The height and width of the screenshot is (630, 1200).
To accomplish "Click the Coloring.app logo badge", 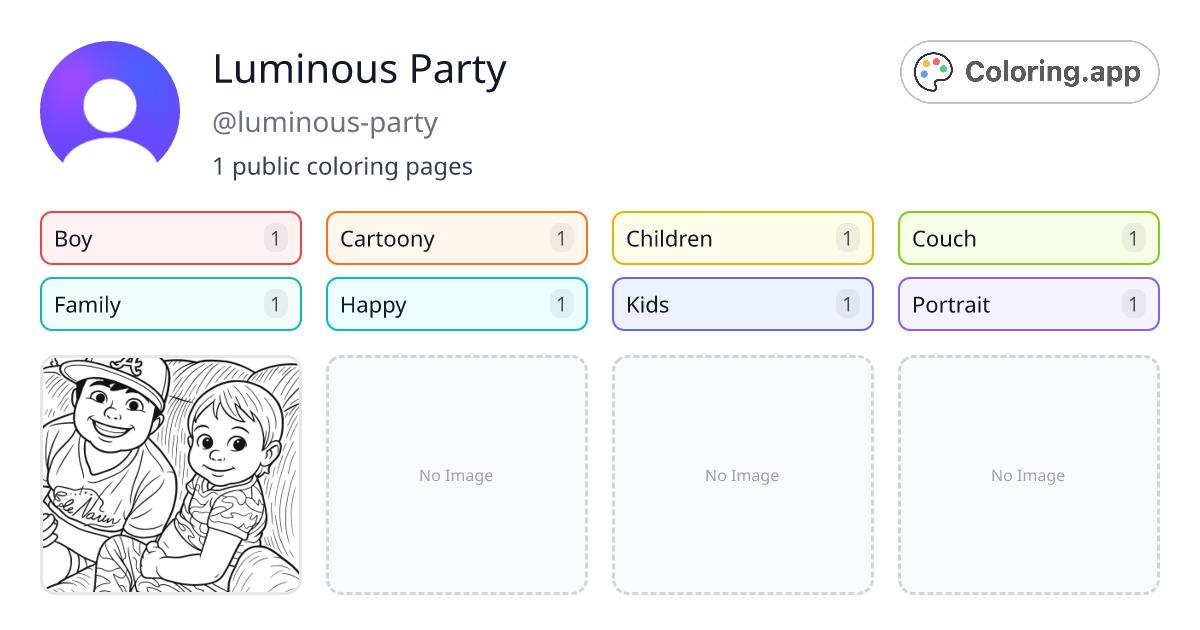I will [1029, 71].
